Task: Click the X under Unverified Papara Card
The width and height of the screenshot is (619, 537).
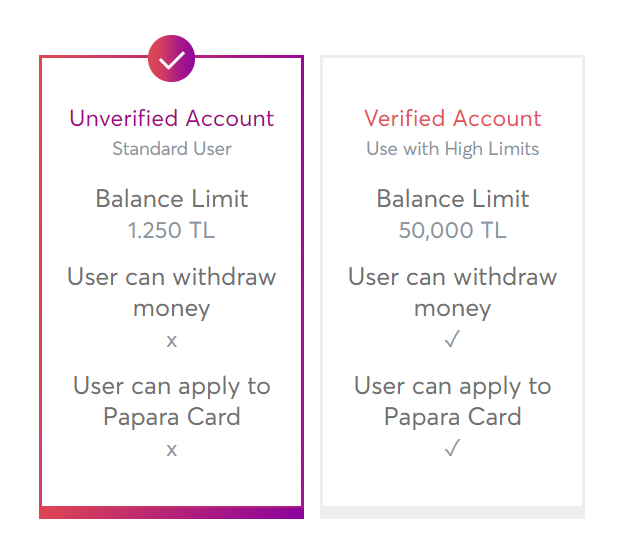Action: click(x=172, y=450)
